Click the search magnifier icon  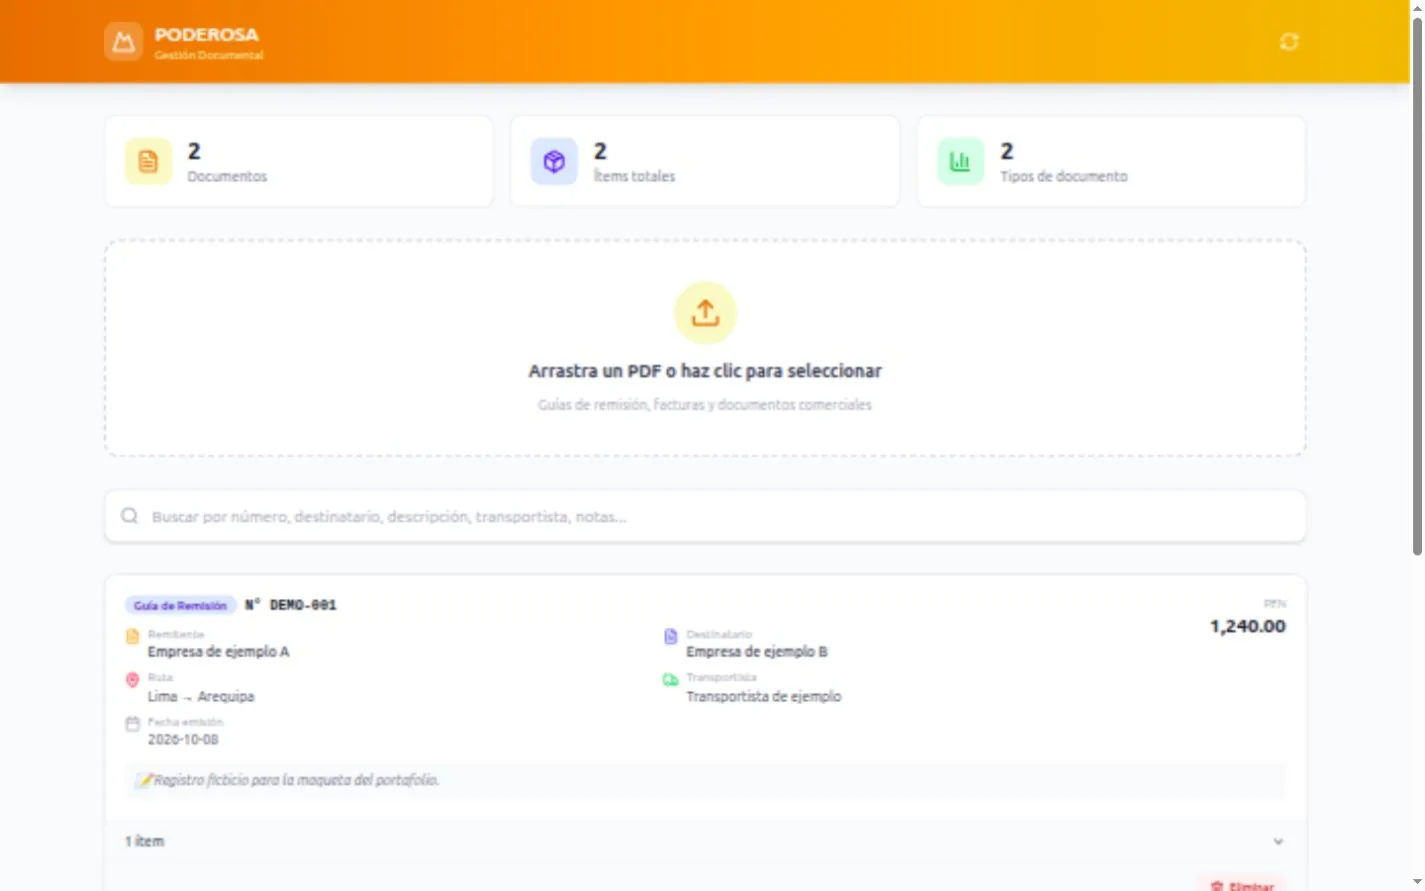129,516
